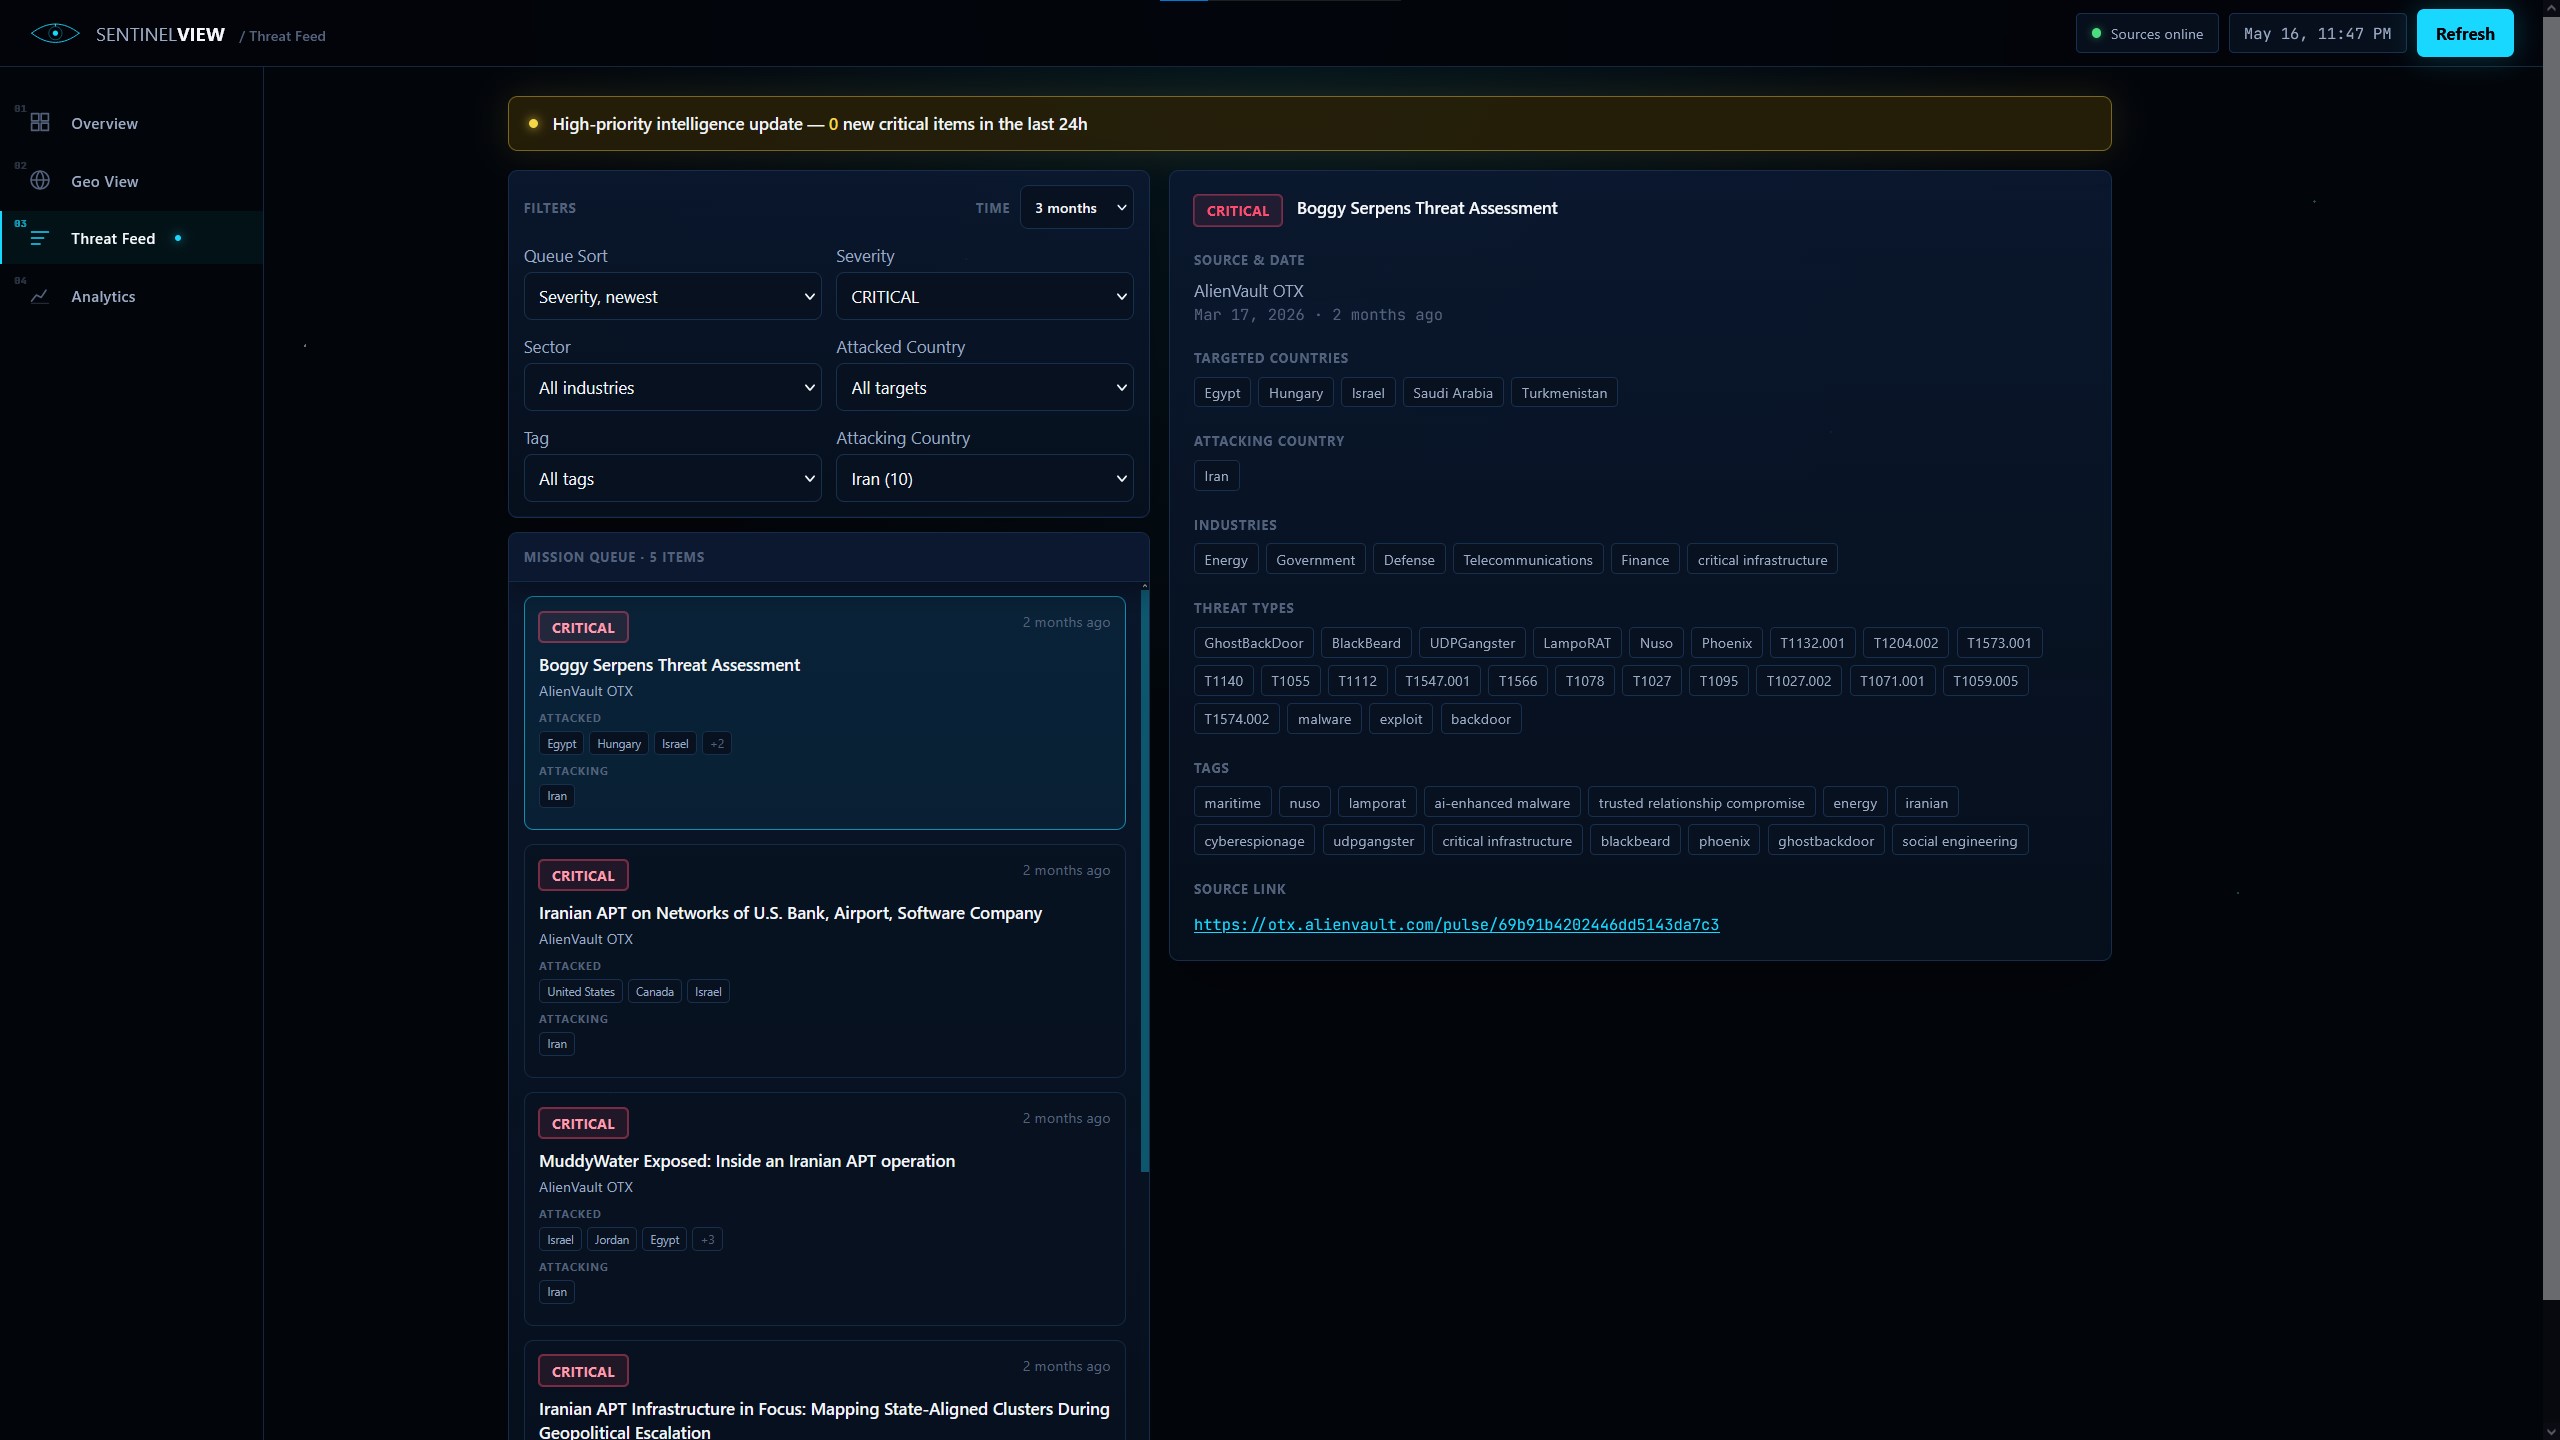Screen dimensions: 2560x1440
Task: Click the BlackBeard threat type chip
Action: click(x=1365, y=643)
